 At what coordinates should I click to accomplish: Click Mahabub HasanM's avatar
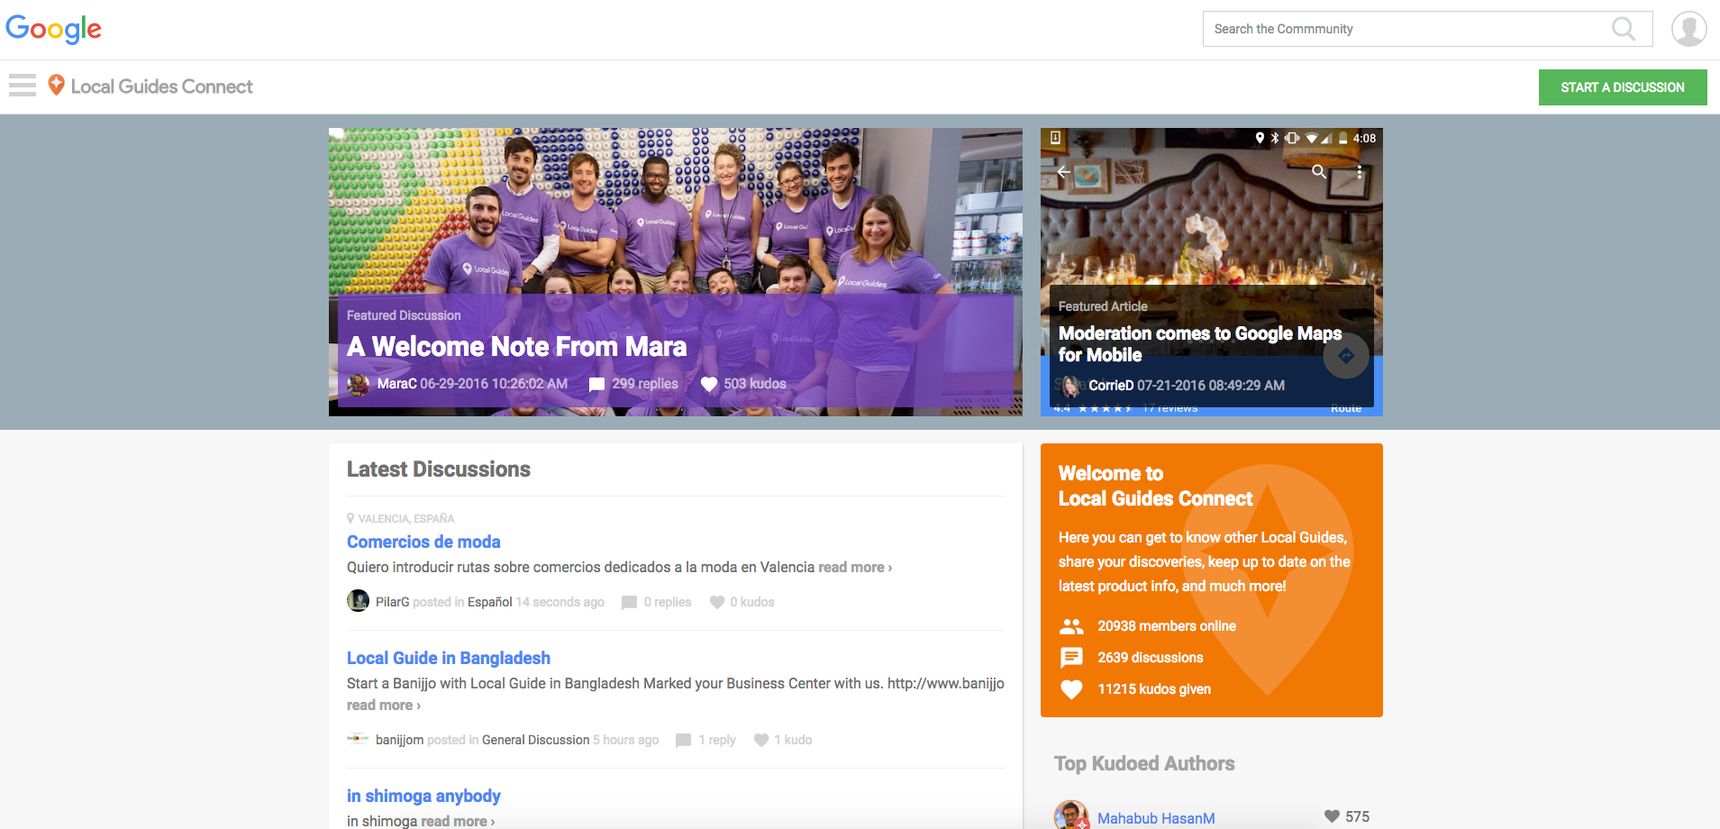(x=1071, y=815)
